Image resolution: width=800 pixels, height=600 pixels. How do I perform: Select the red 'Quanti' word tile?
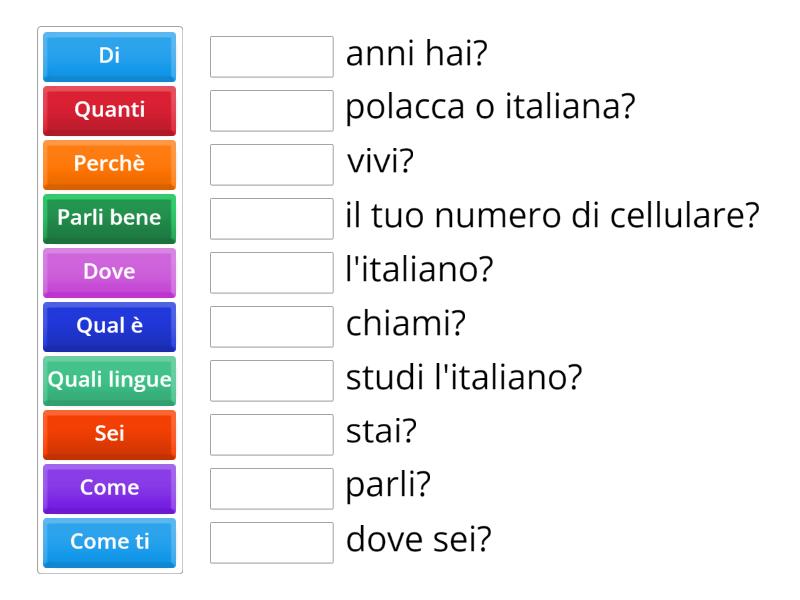pyautogui.click(x=108, y=111)
